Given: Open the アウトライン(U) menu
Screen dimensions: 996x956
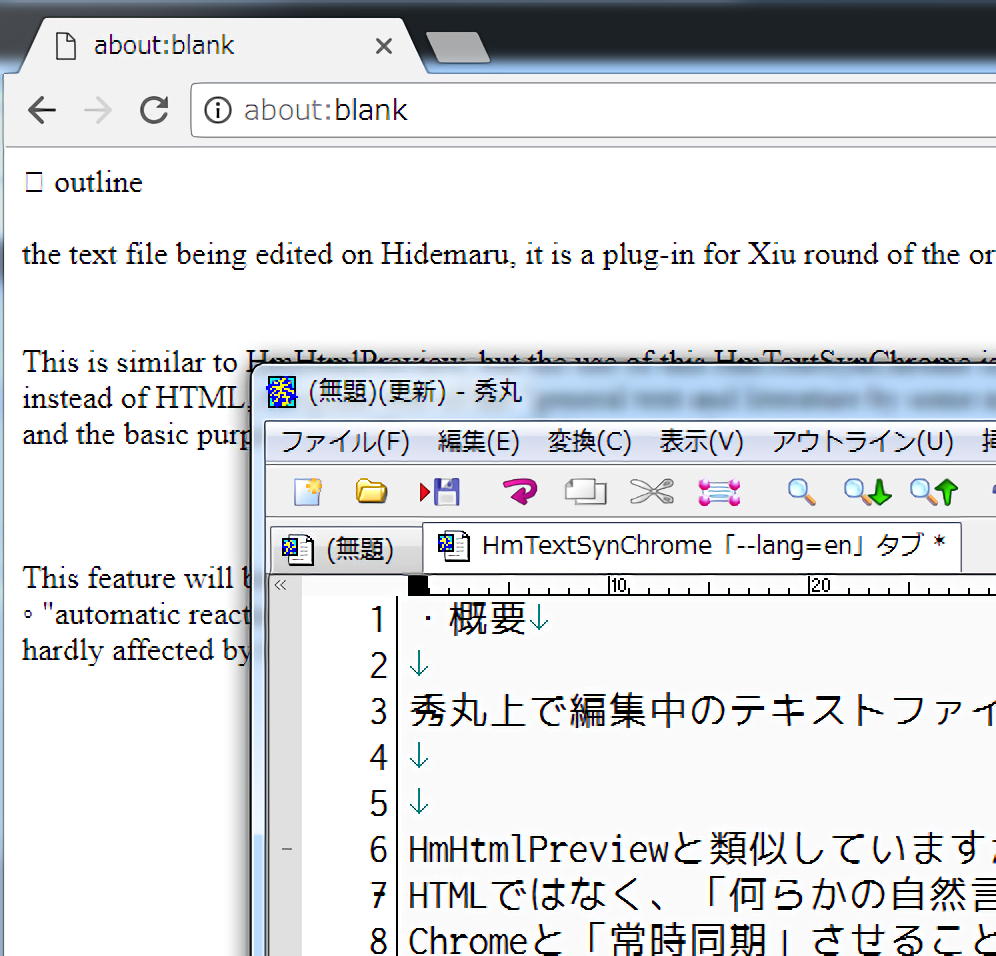Looking at the screenshot, I should pos(863,441).
